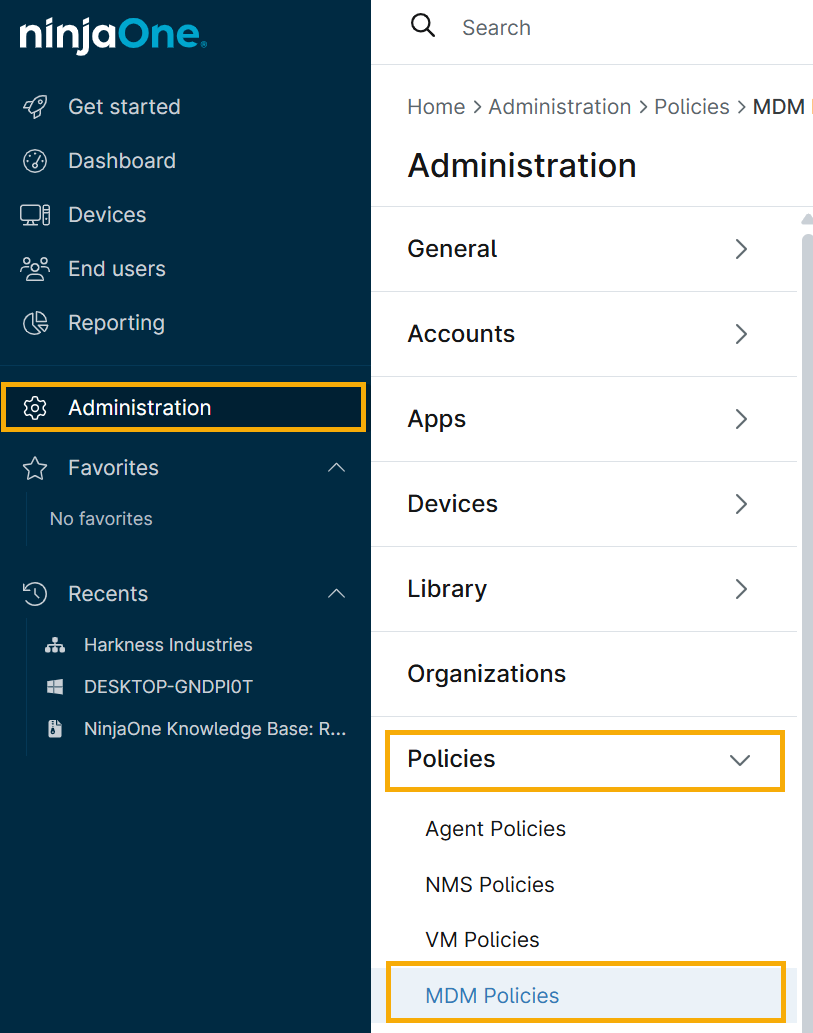
Task: Click the search magnifier icon
Action: click(x=423, y=27)
